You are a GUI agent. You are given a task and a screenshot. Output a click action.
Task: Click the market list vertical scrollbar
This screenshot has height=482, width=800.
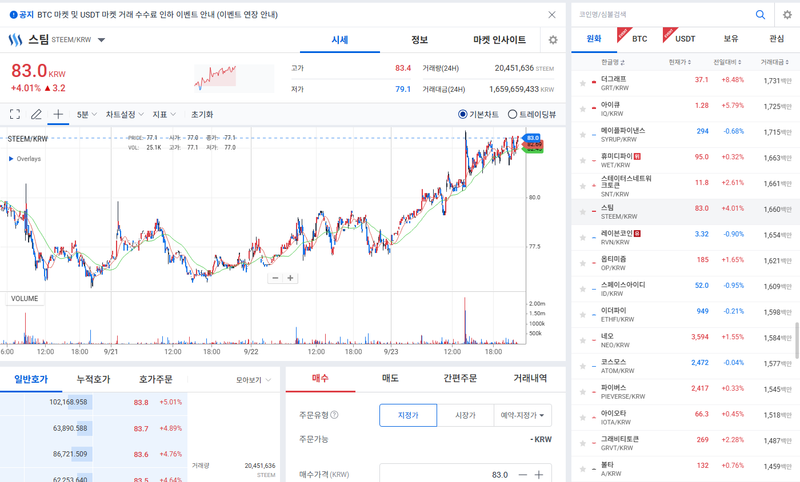pyautogui.click(x=797, y=340)
